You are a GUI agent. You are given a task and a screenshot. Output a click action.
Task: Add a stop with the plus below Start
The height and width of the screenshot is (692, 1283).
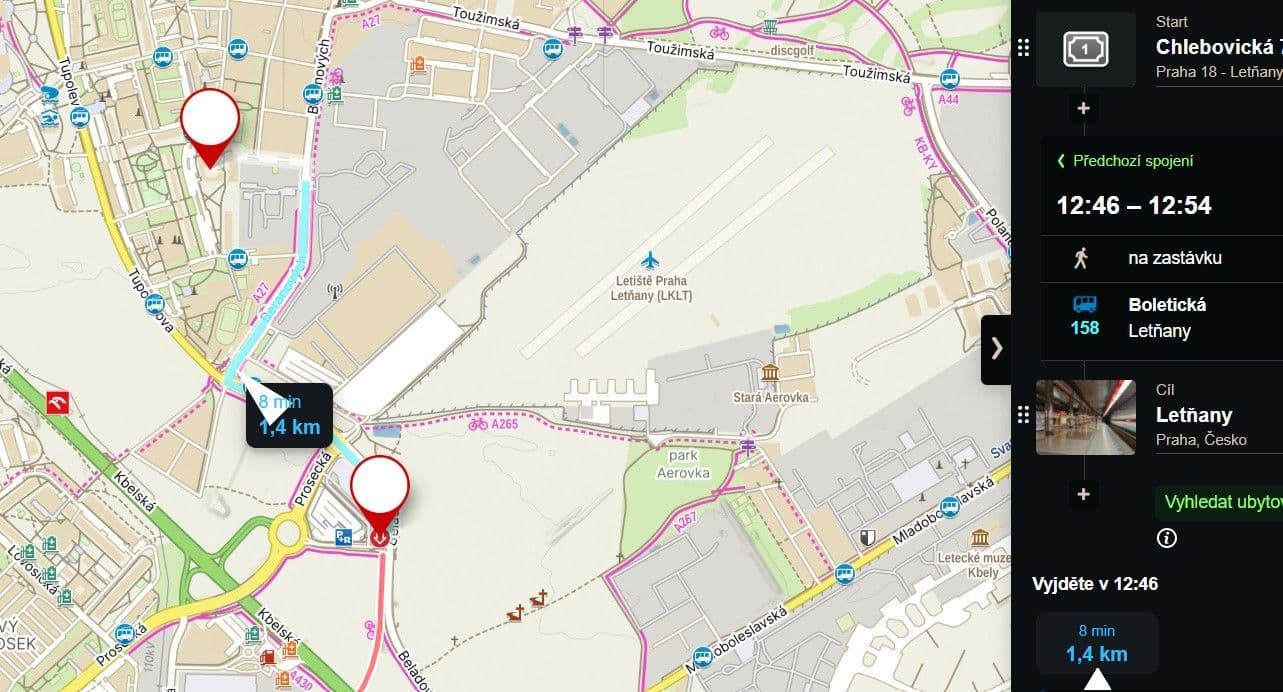coord(1083,108)
